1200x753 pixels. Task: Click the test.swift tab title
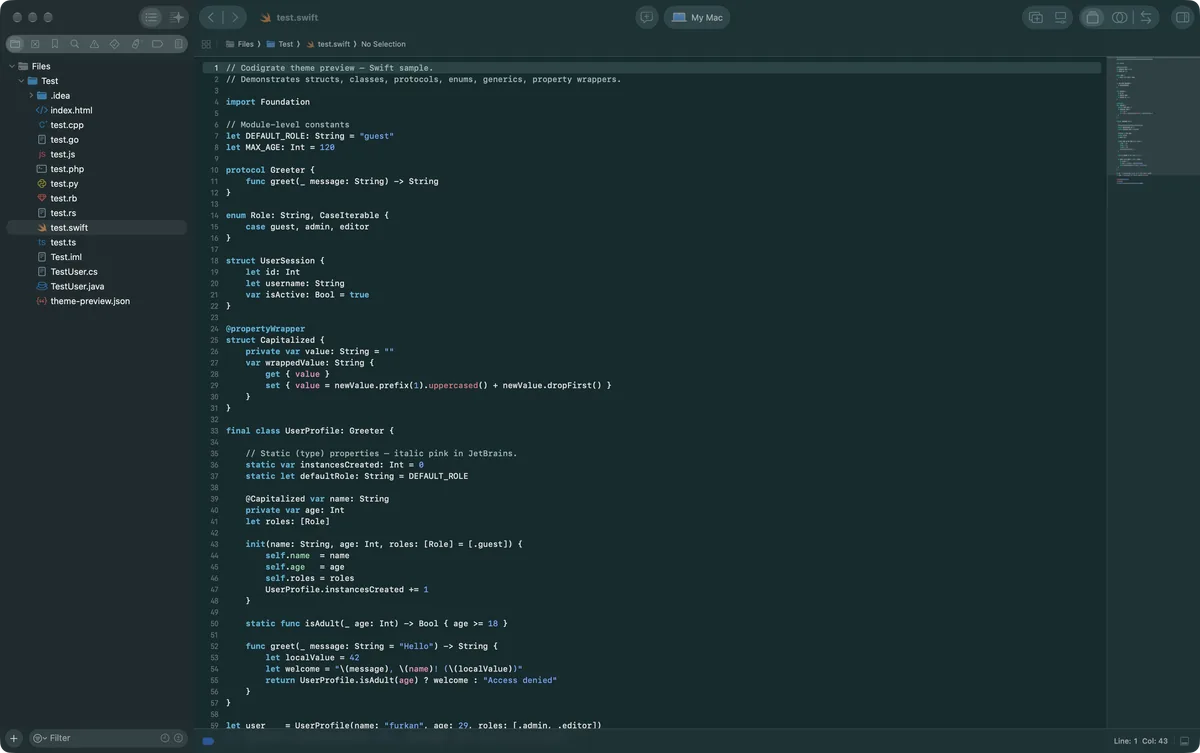coord(297,18)
